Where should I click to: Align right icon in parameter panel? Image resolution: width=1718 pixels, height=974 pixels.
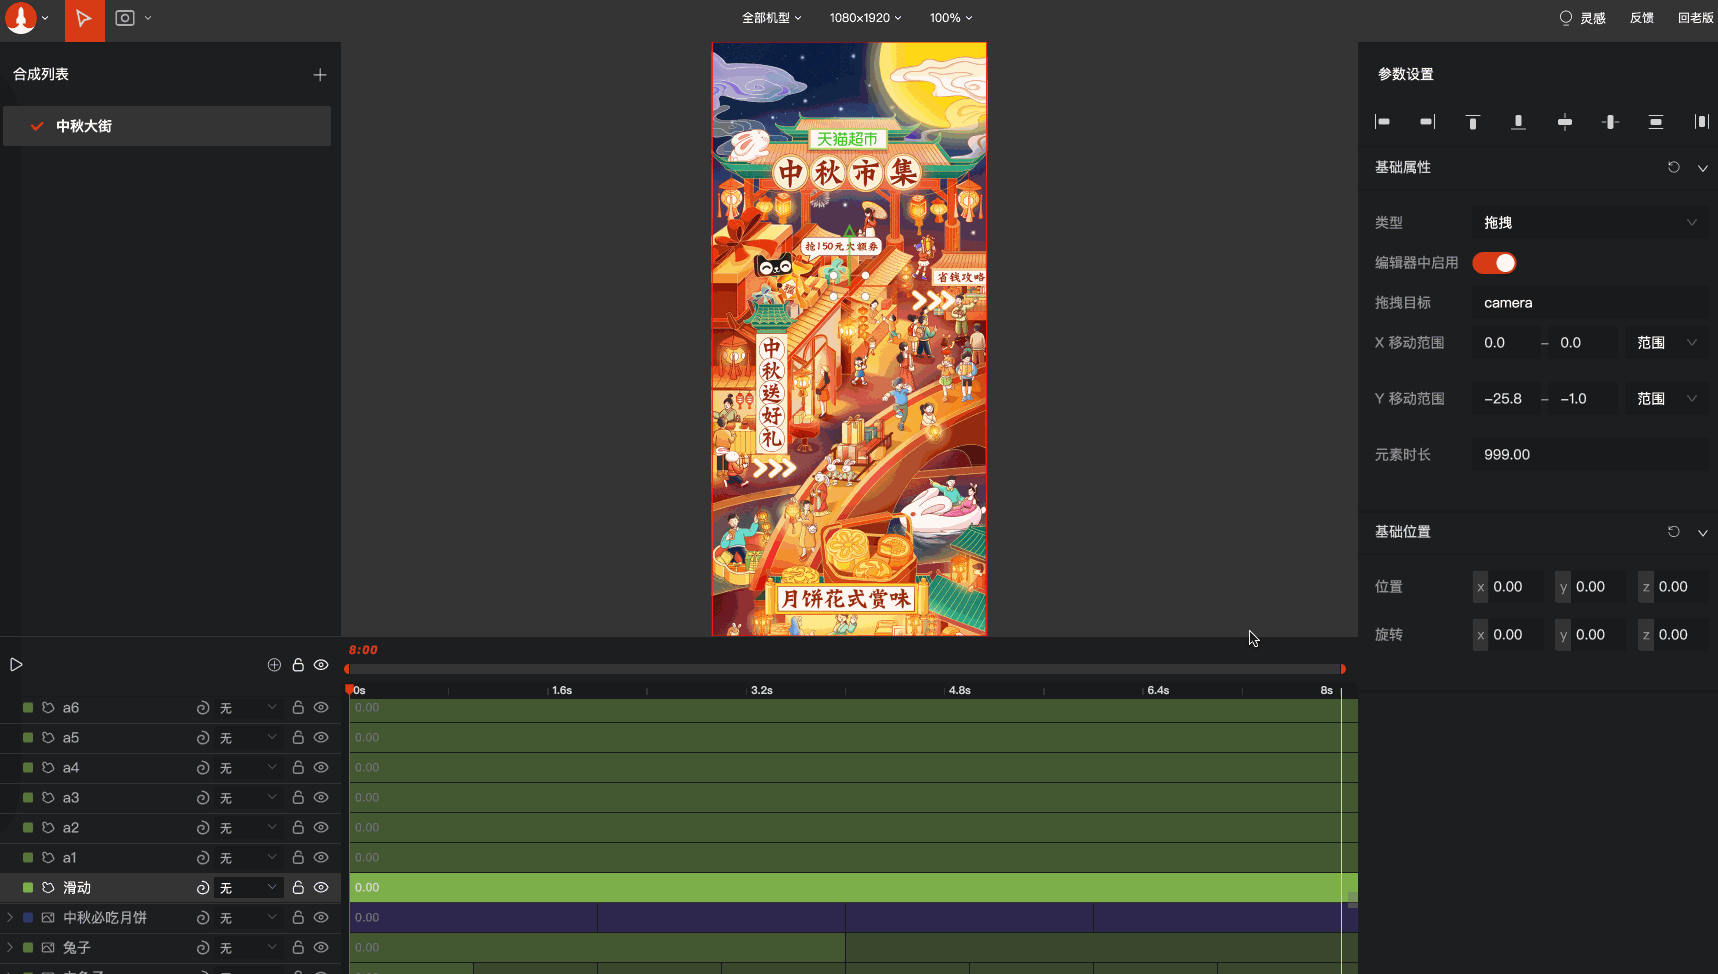[x=1427, y=122]
